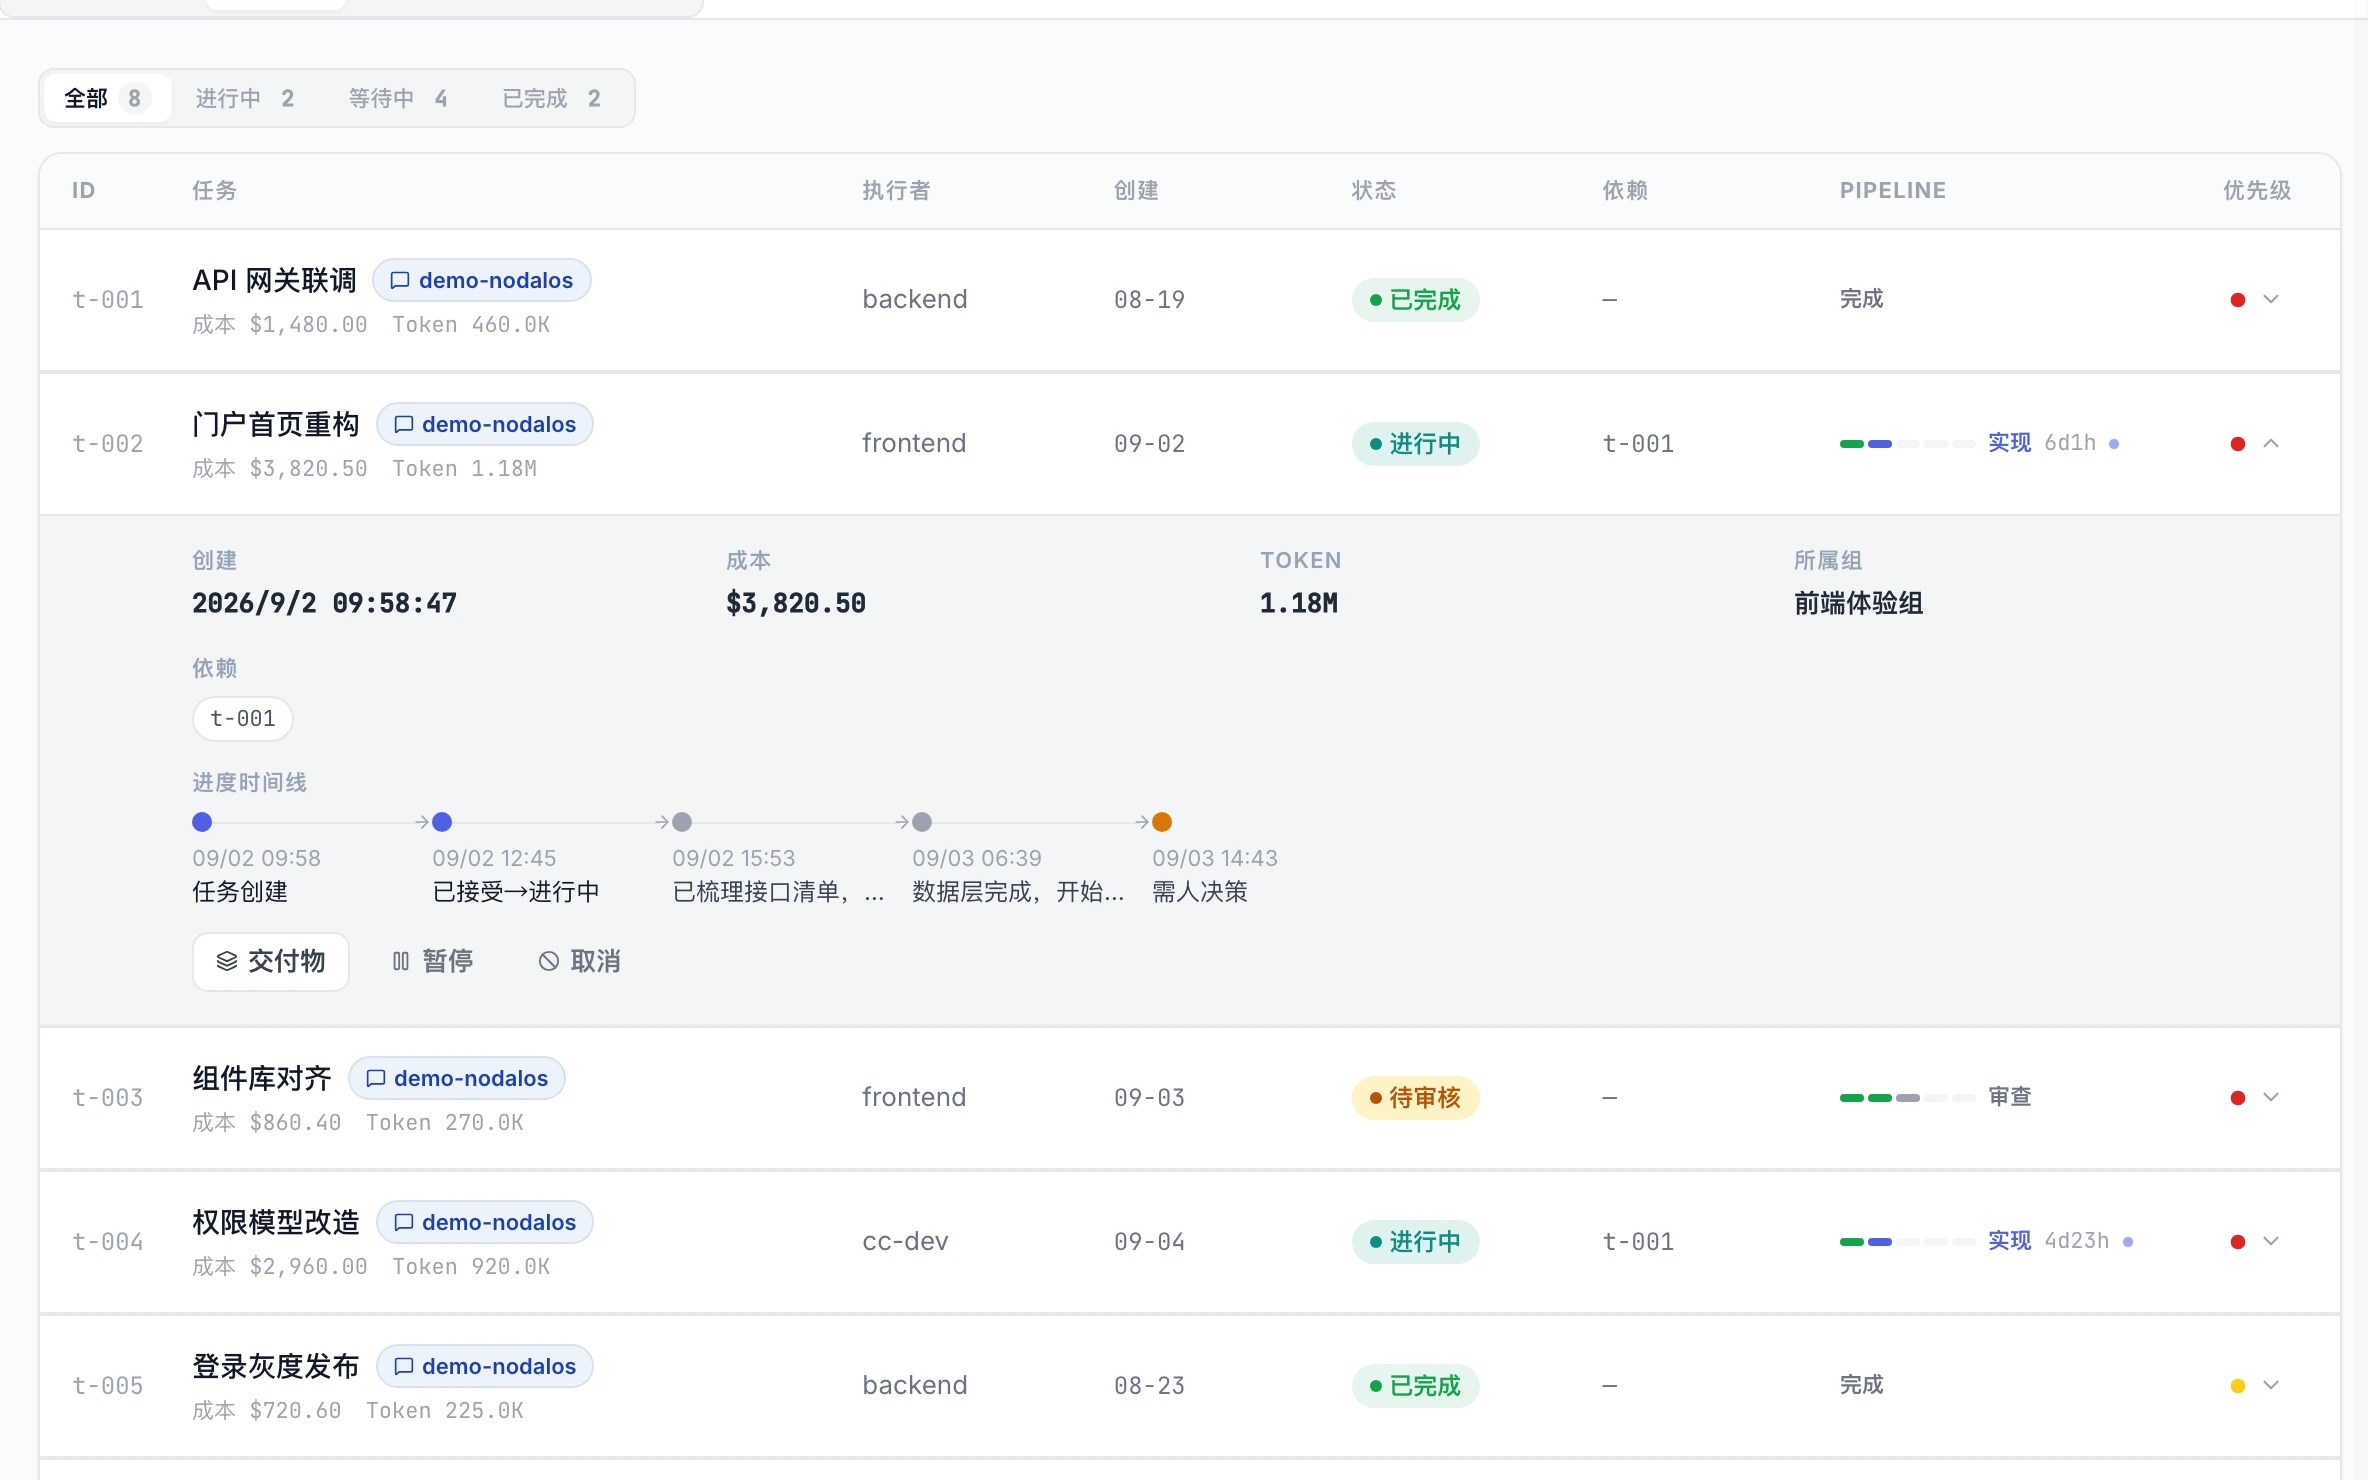Switch to 等待中 tab
This screenshot has width=2368, height=1480.
[x=398, y=98]
